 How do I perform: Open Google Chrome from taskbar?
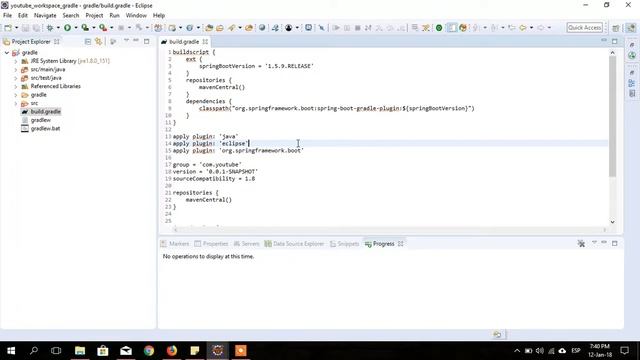(149, 351)
